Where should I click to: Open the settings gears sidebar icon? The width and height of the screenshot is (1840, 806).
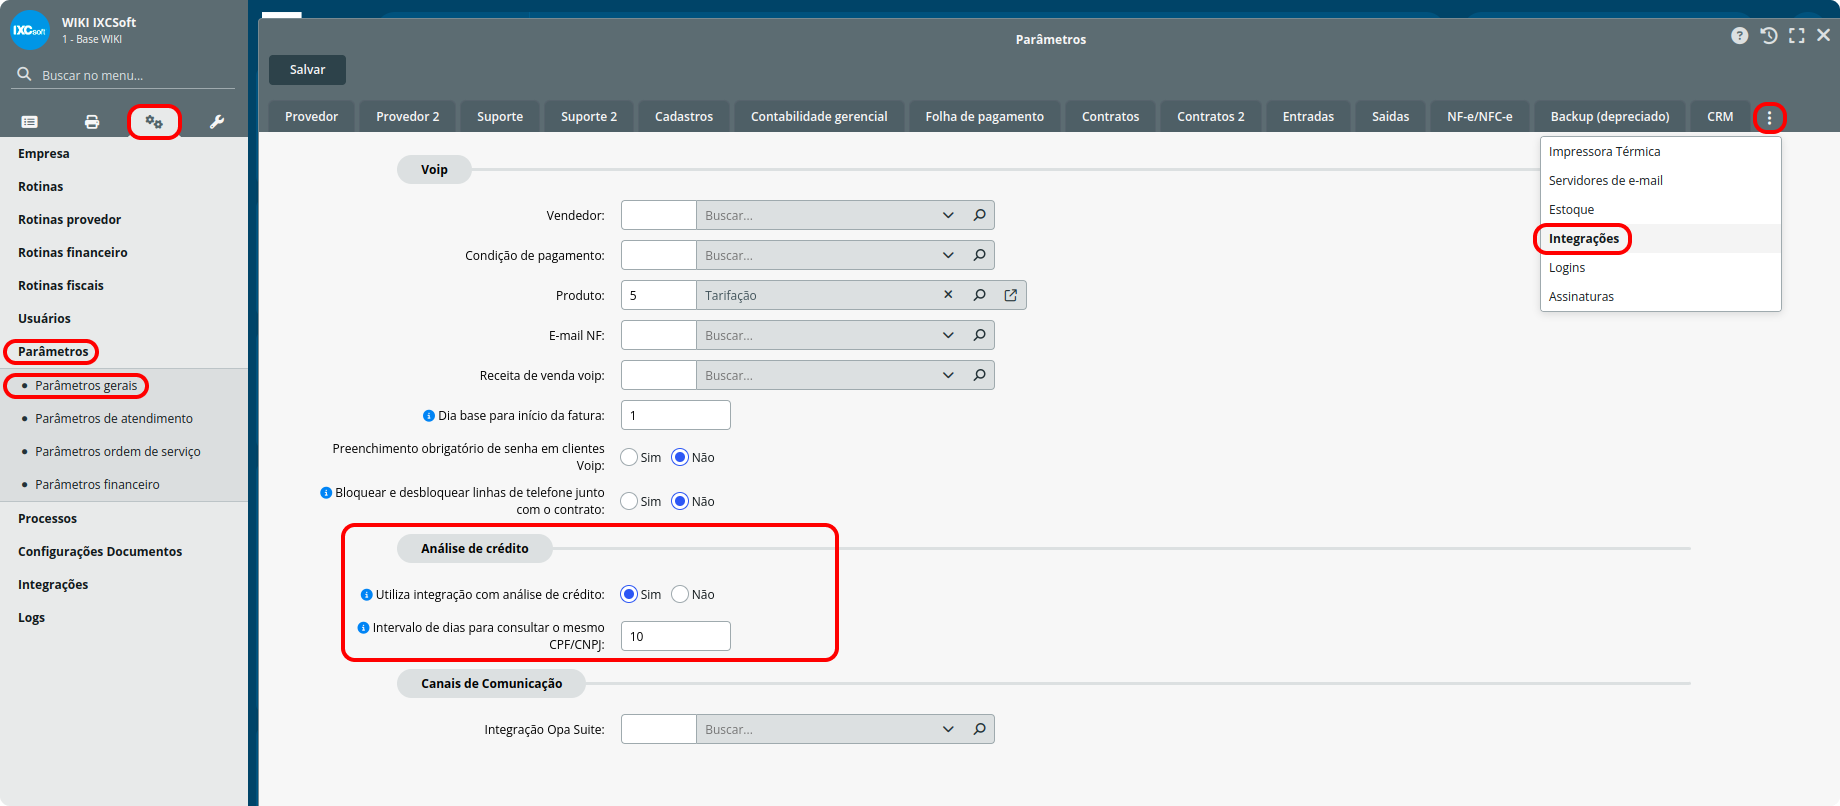click(x=154, y=122)
